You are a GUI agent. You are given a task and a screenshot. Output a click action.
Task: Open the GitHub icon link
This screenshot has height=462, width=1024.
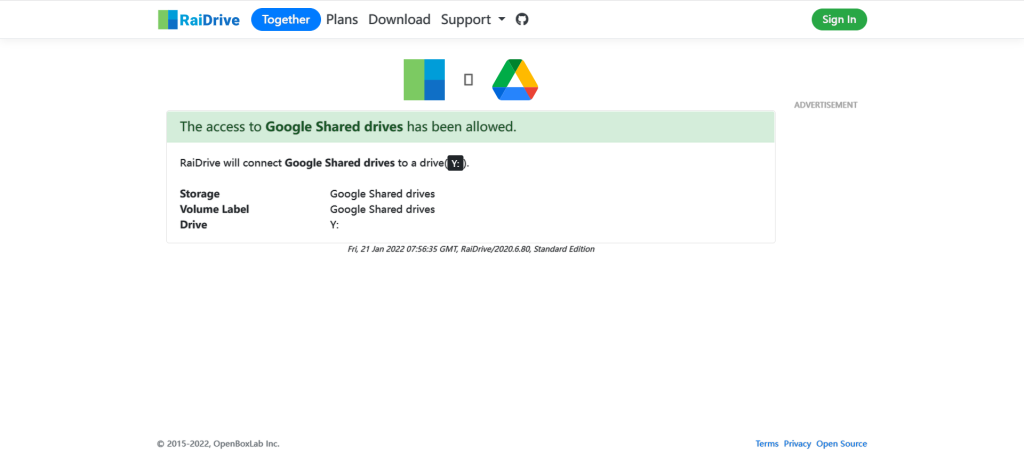coord(522,20)
